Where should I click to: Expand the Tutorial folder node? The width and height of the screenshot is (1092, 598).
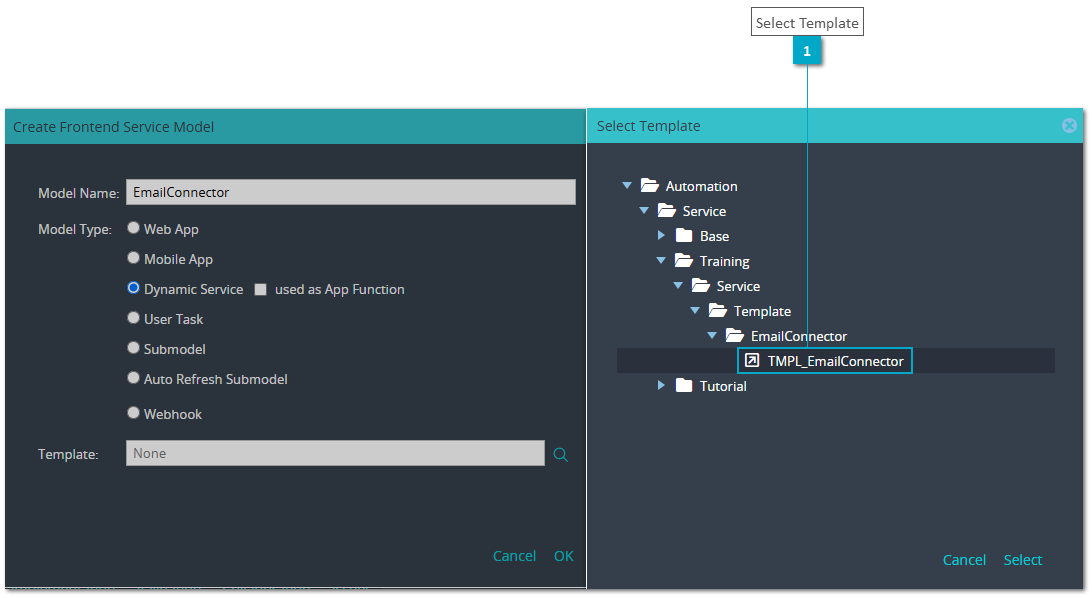(661, 386)
